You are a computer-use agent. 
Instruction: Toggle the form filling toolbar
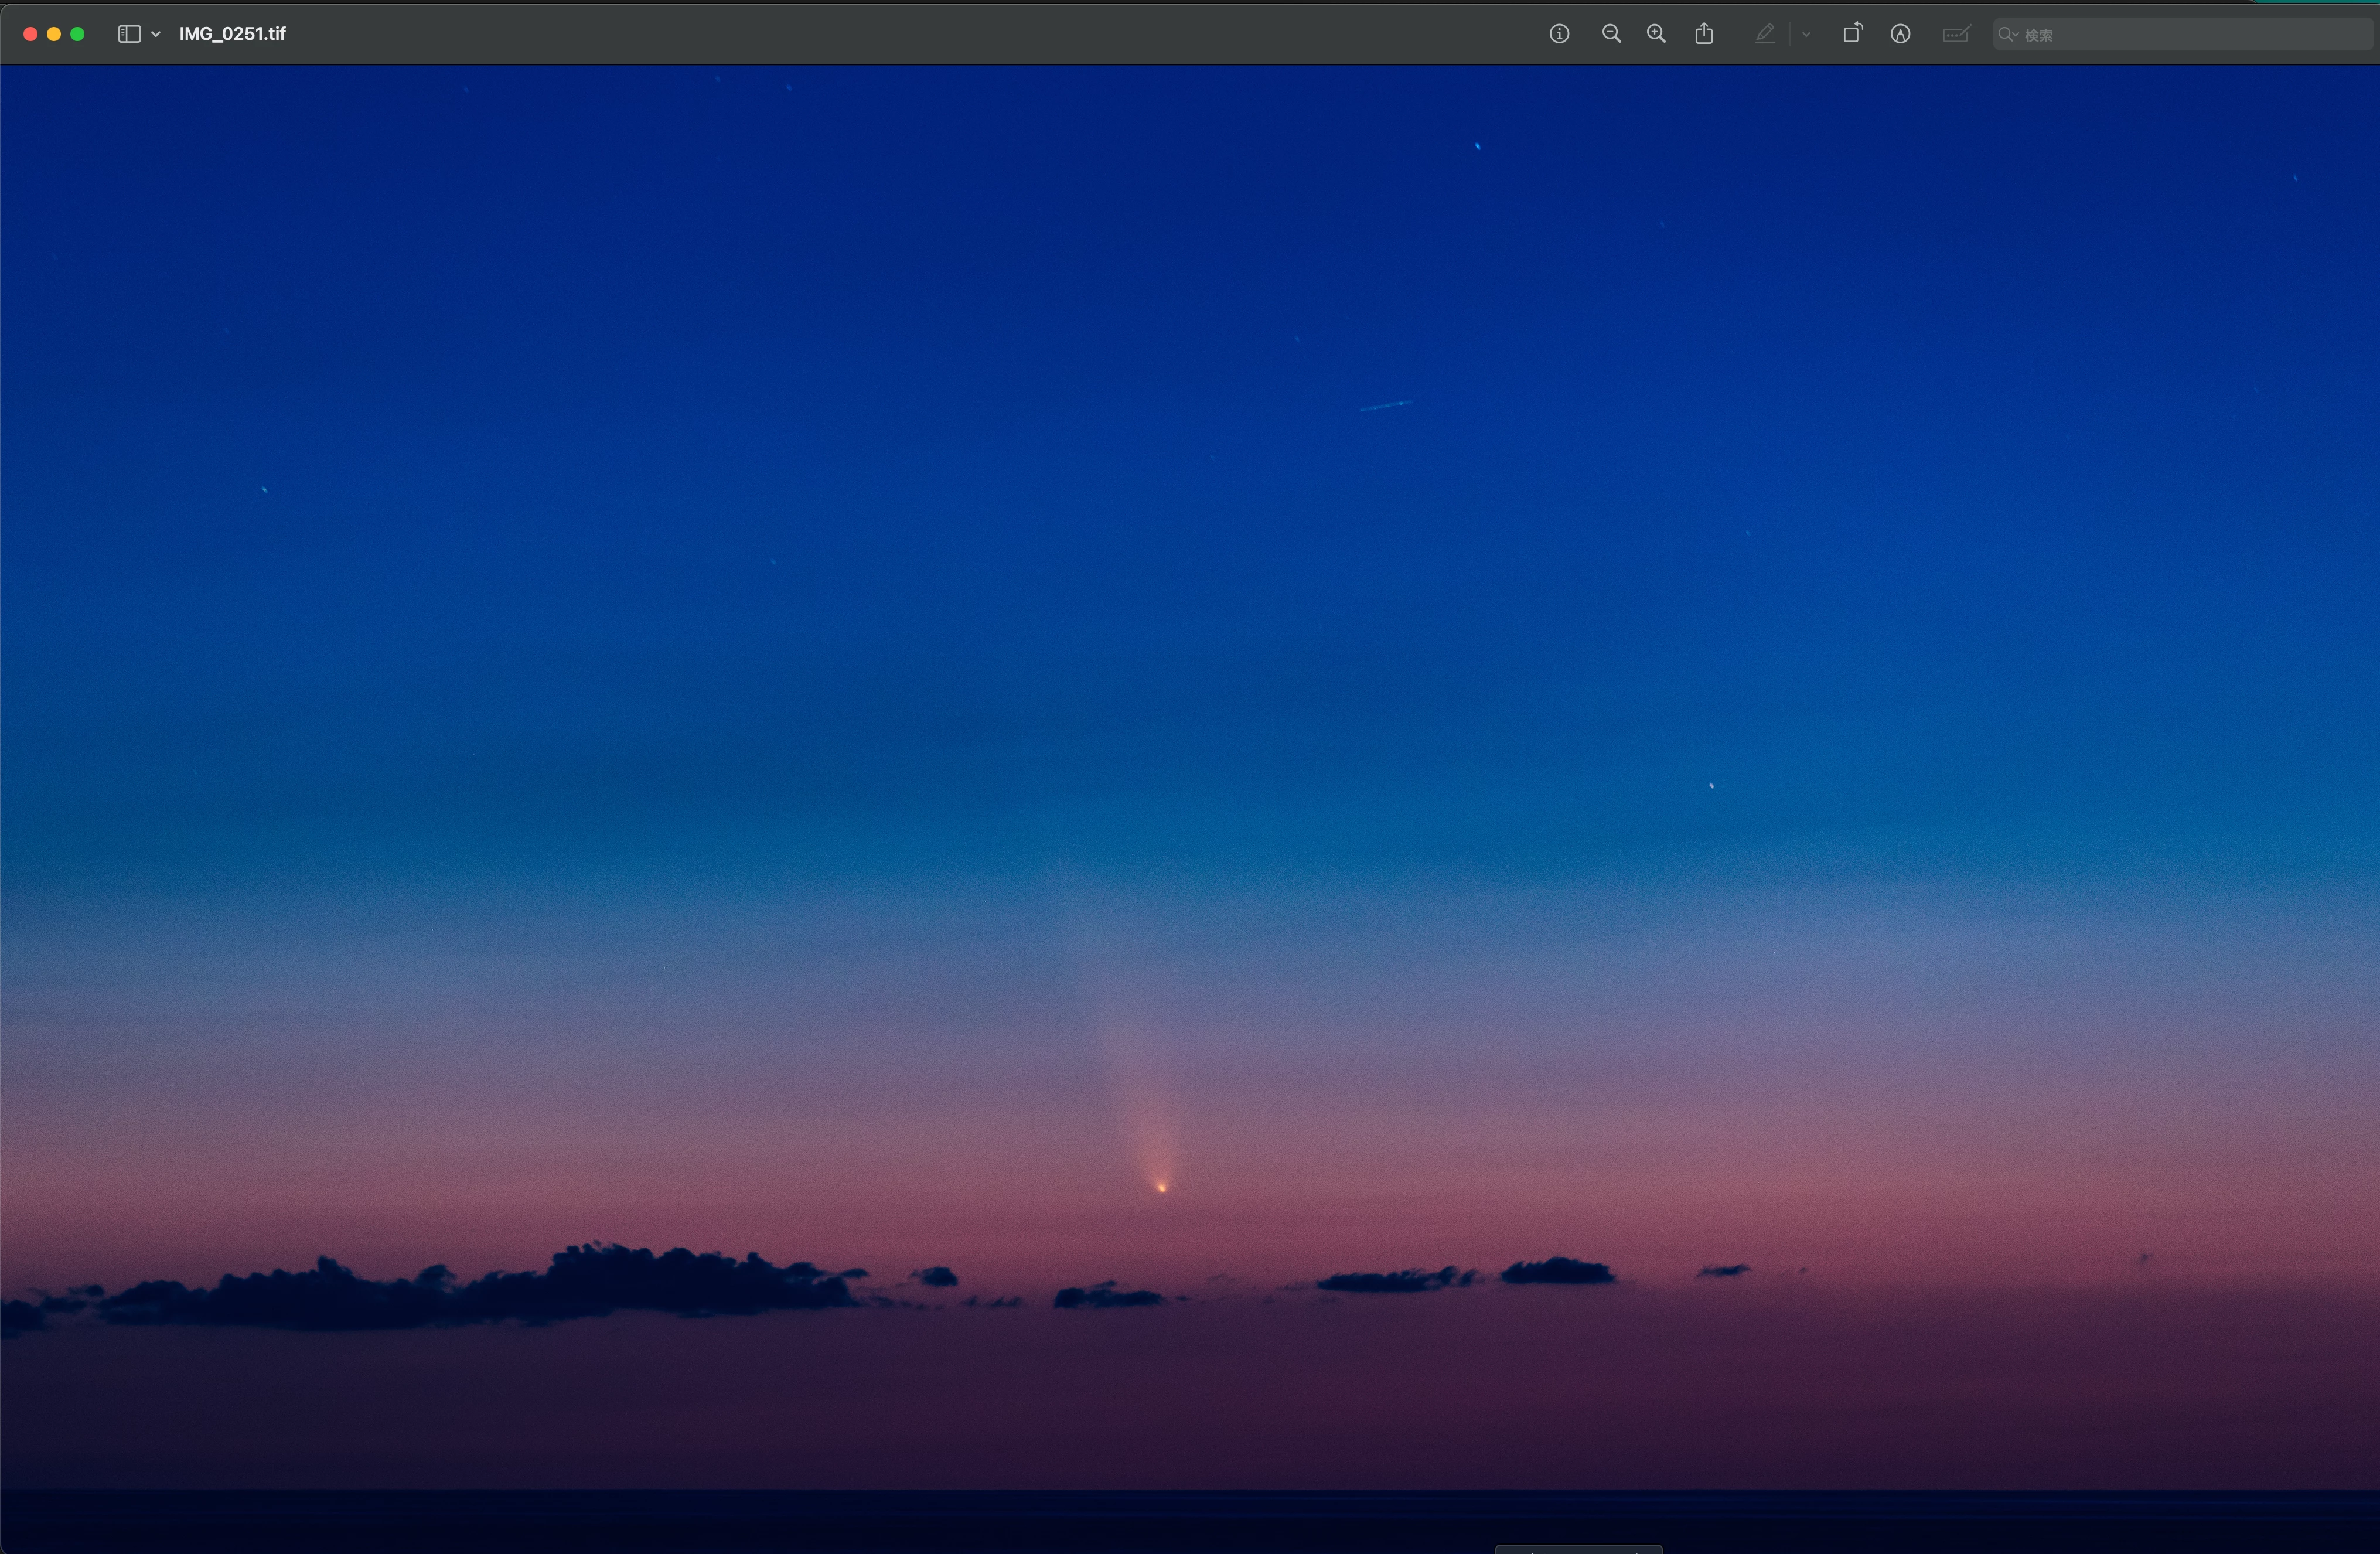pyautogui.click(x=1955, y=34)
